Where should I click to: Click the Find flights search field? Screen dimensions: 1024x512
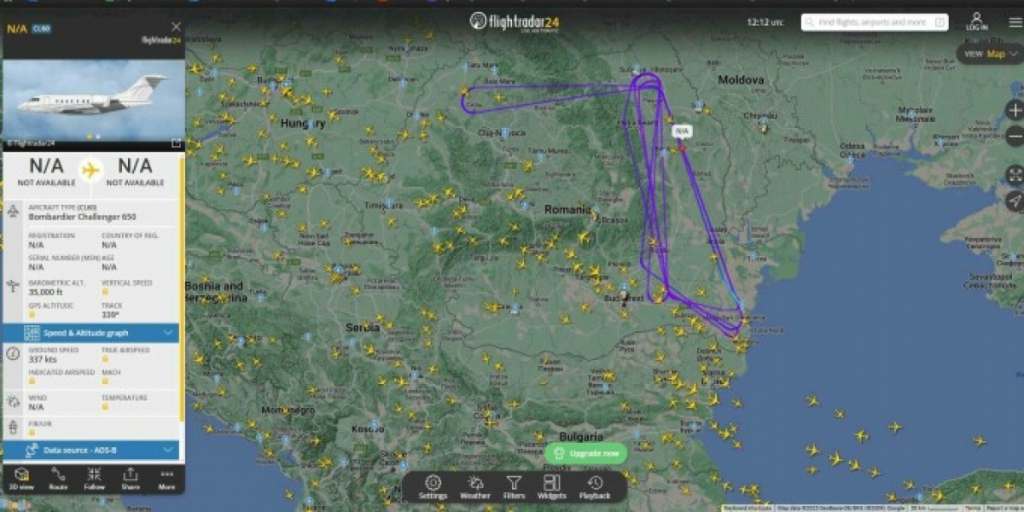point(874,22)
